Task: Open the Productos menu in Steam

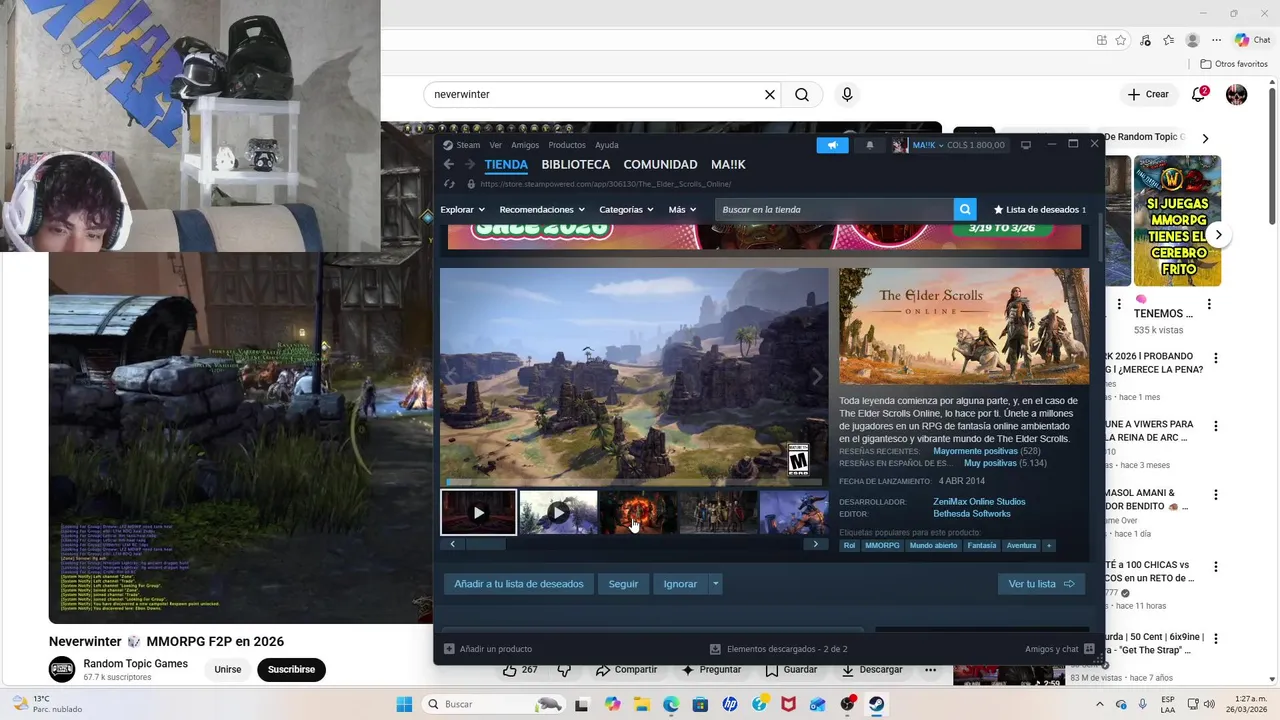Action: pyautogui.click(x=567, y=145)
